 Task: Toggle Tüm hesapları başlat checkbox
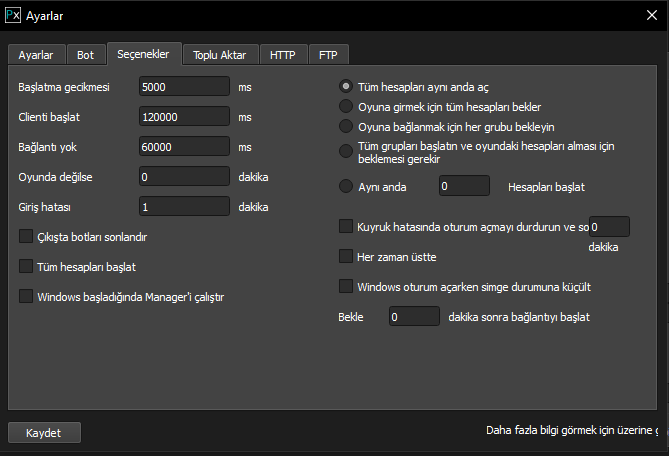26,266
